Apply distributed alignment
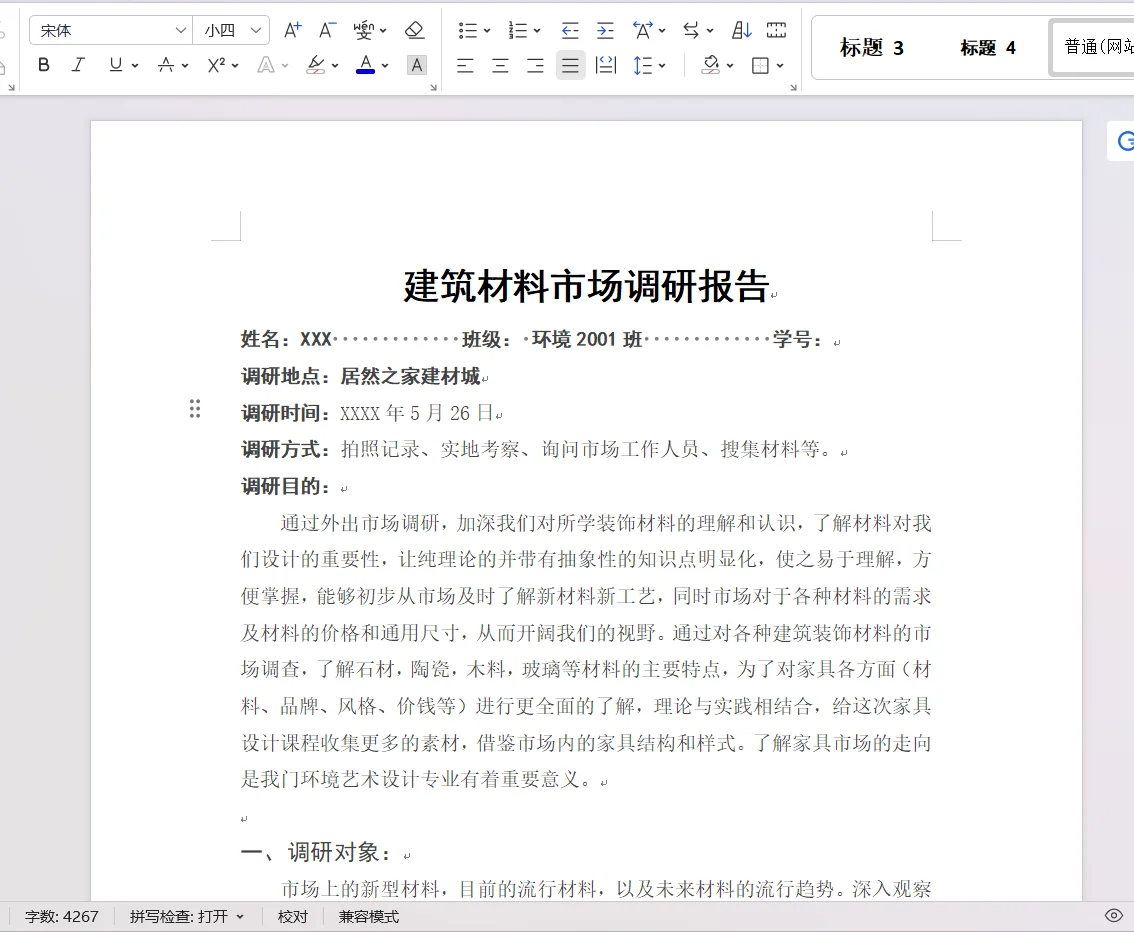The image size is (1134, 932). [x=605, y=66]
